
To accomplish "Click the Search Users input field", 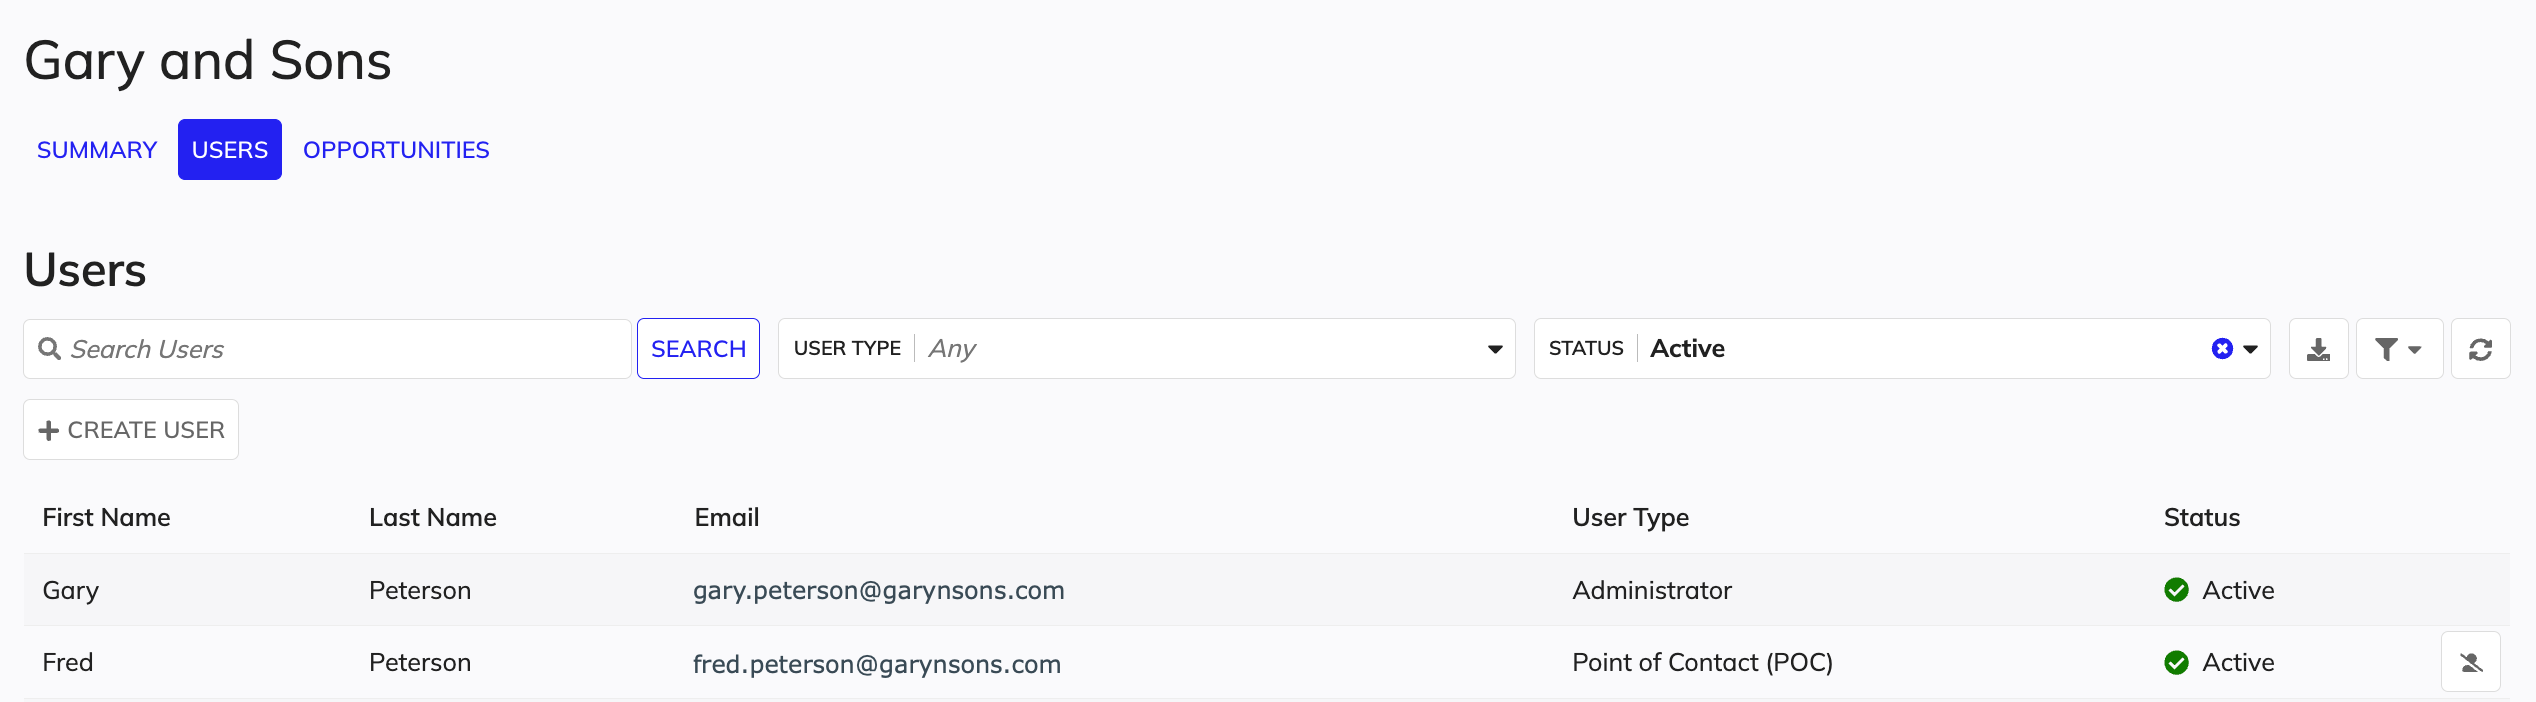I will 327,349.
